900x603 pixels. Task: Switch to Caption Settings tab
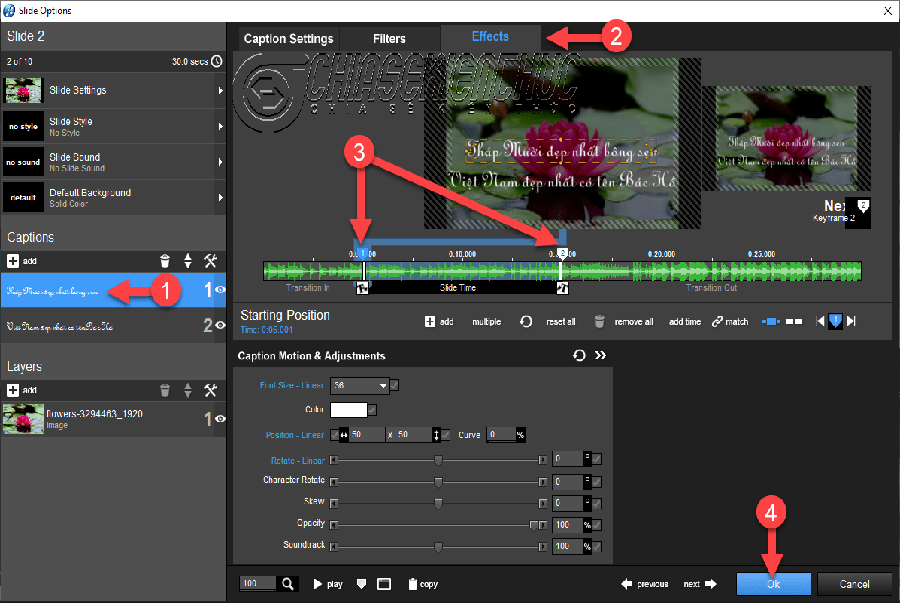pyautogui.click(x=289, y=39)
